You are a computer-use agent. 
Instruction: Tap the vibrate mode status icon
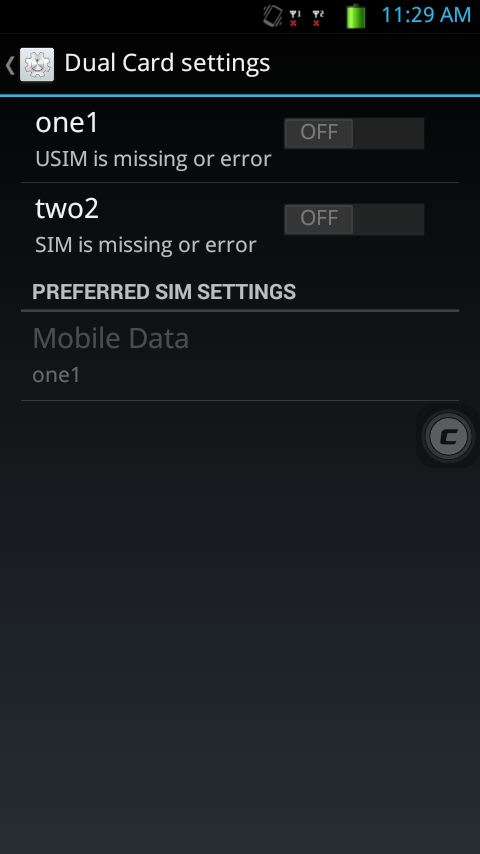coord(273,16)
